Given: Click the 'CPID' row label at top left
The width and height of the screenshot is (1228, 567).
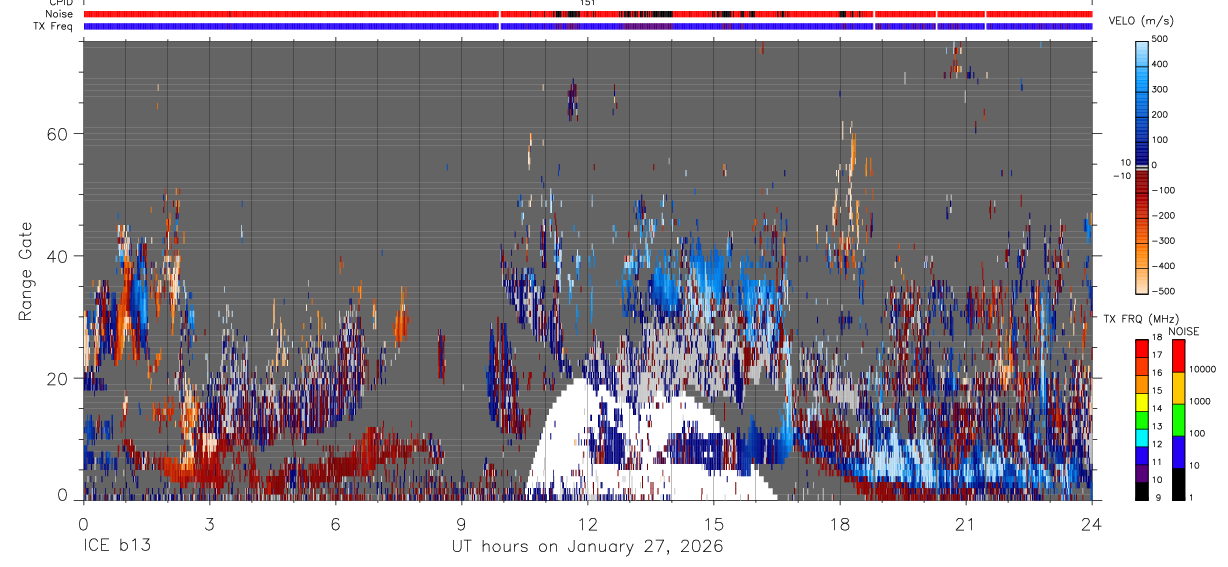Looking at the screenshot, I should [x=59, y=3].
